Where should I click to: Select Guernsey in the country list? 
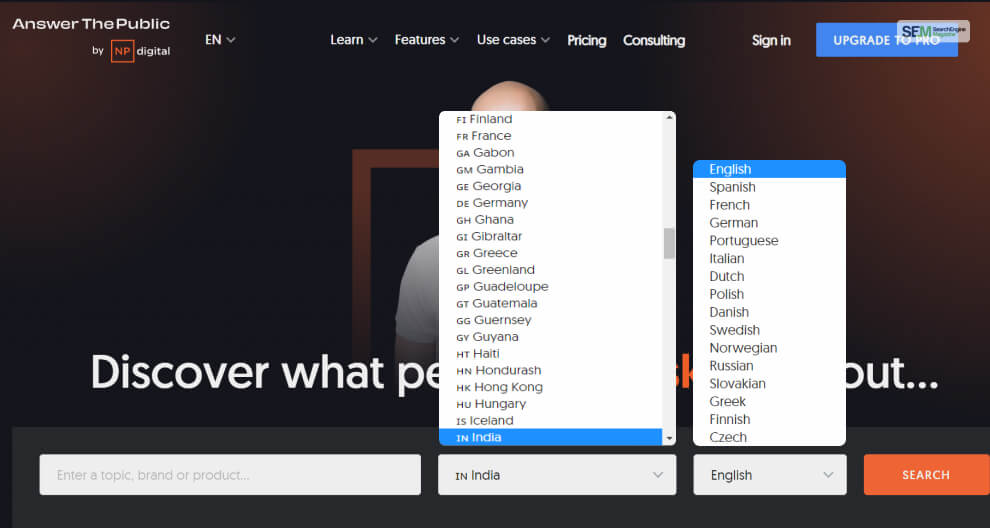coord(551,320)
